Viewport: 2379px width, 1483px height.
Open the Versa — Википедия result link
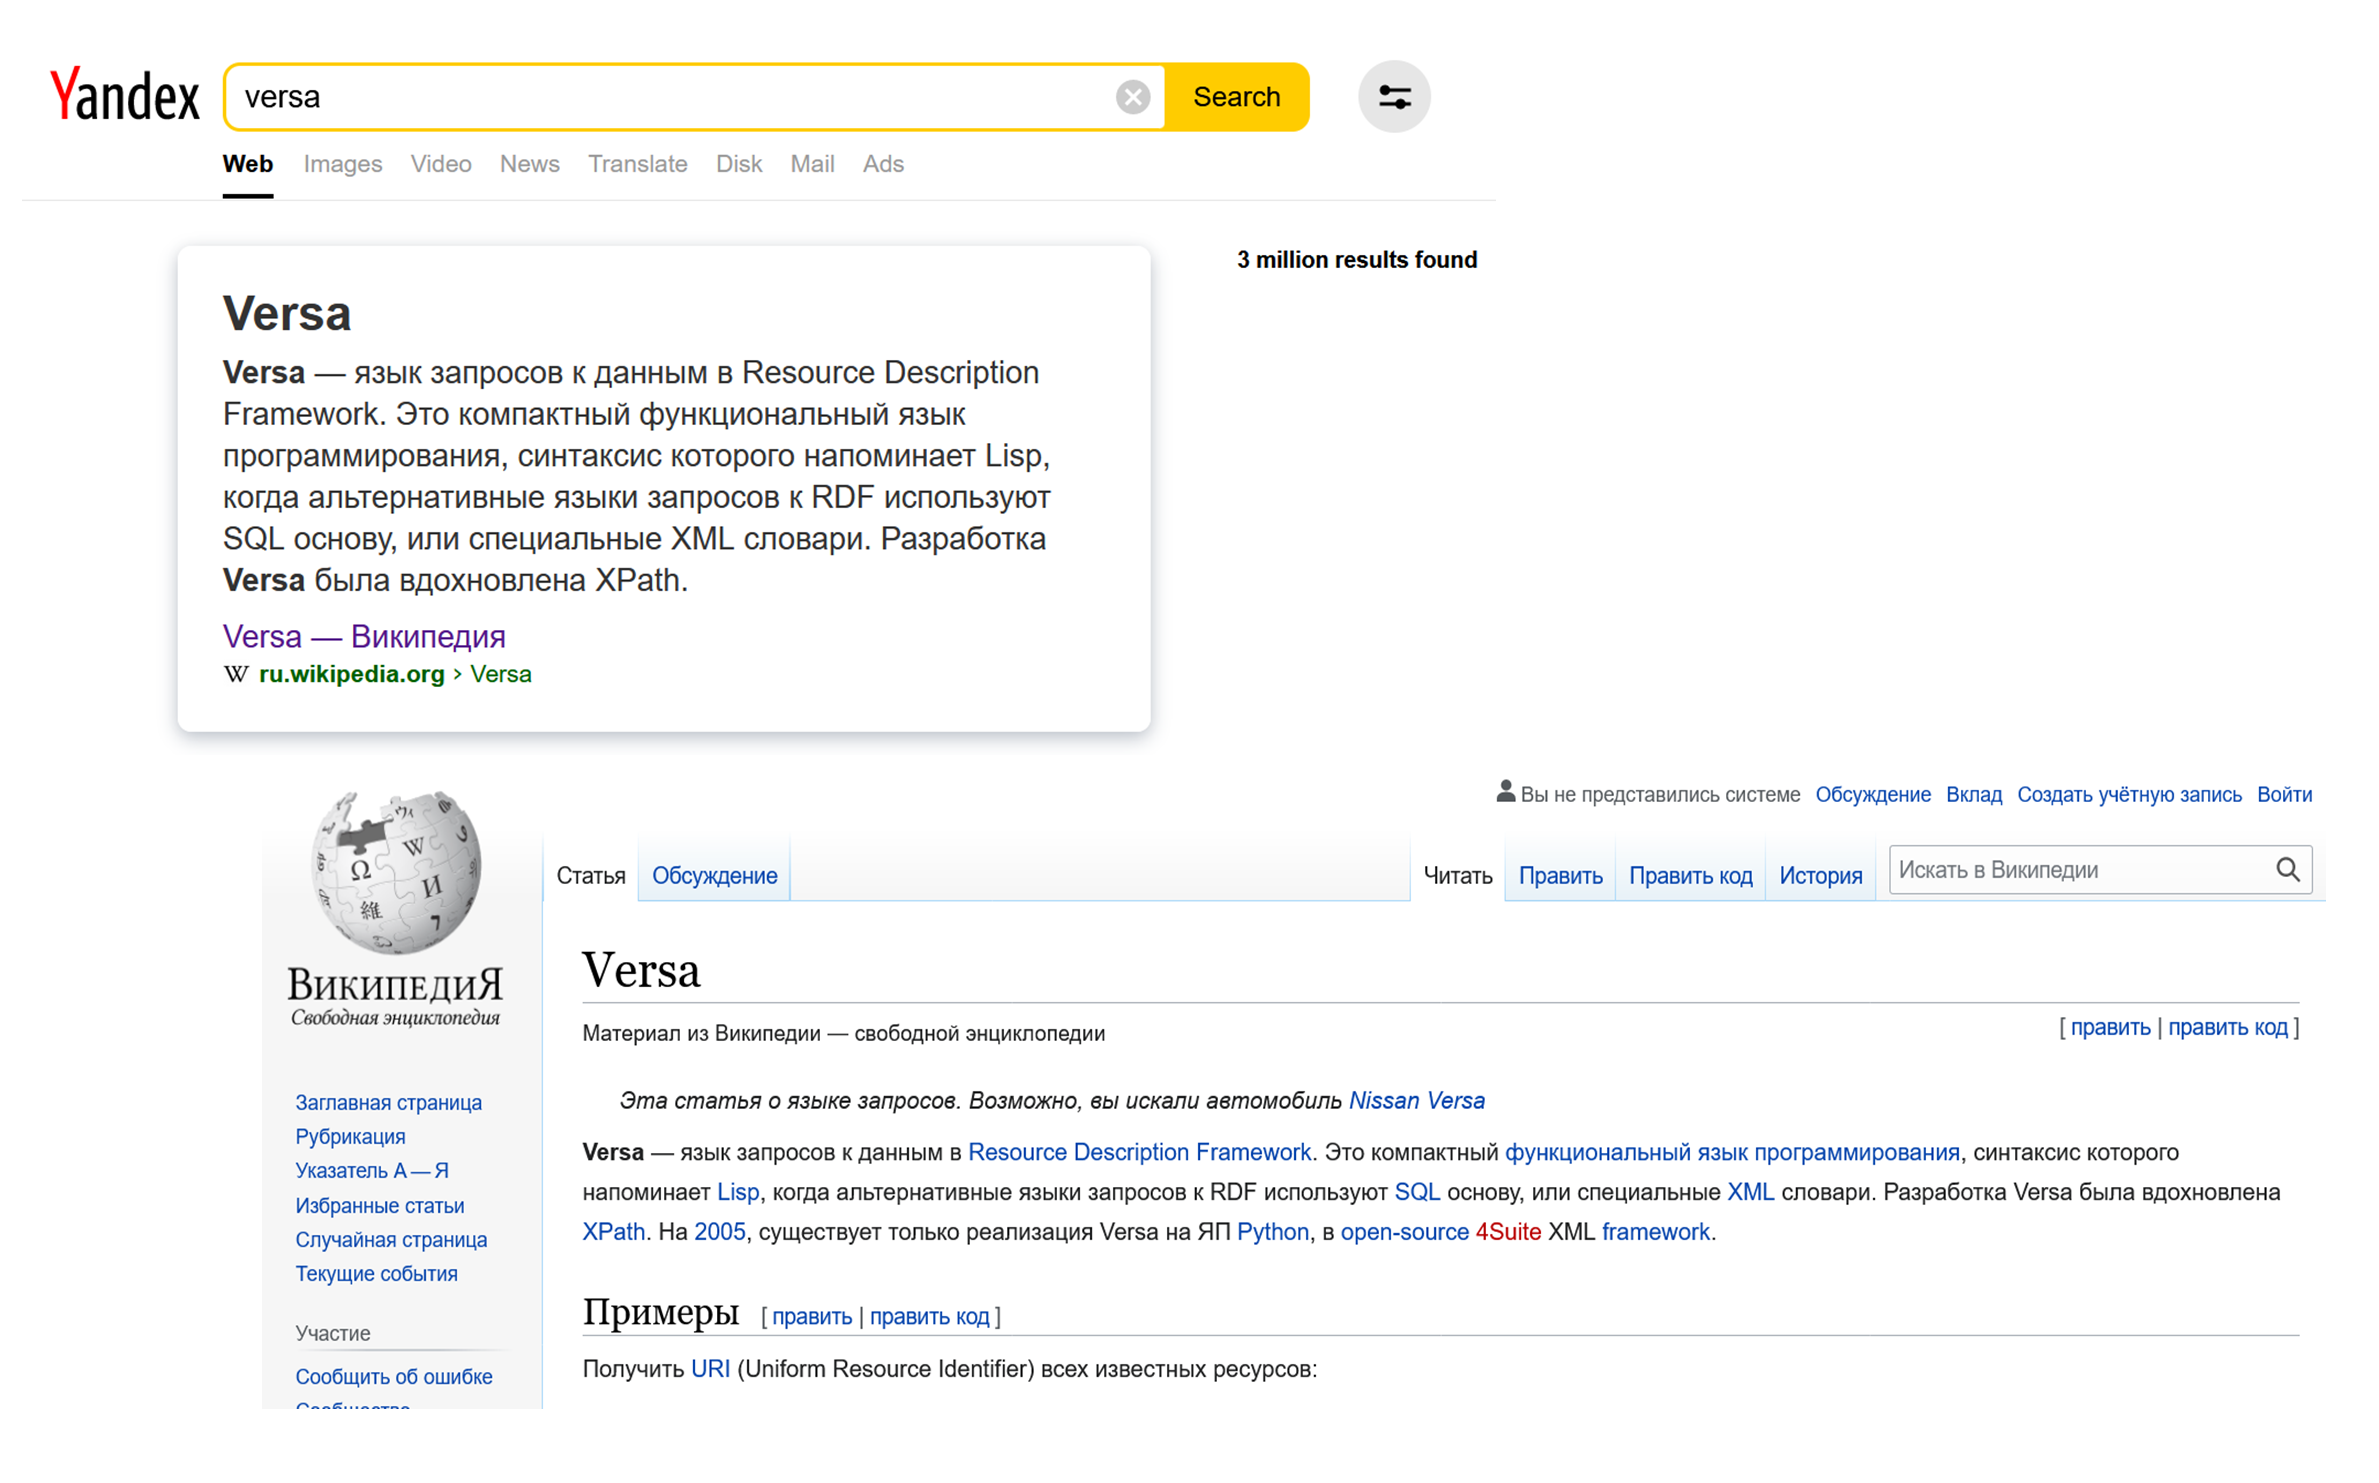[x=364, y=636]
